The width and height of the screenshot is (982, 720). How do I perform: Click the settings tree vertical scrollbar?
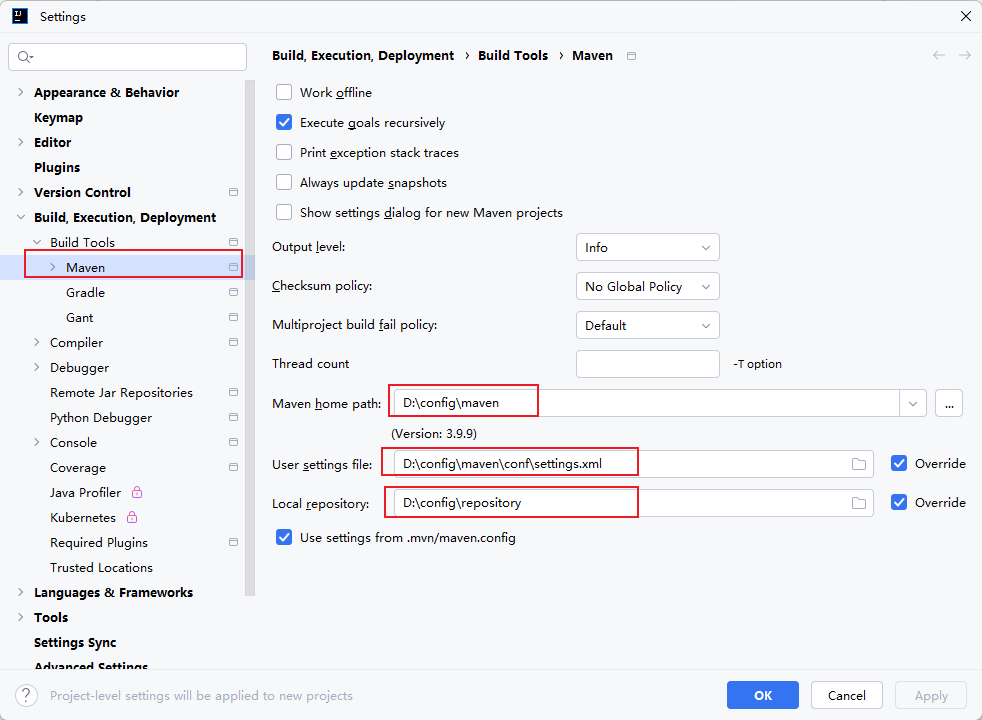click(251, 338)
